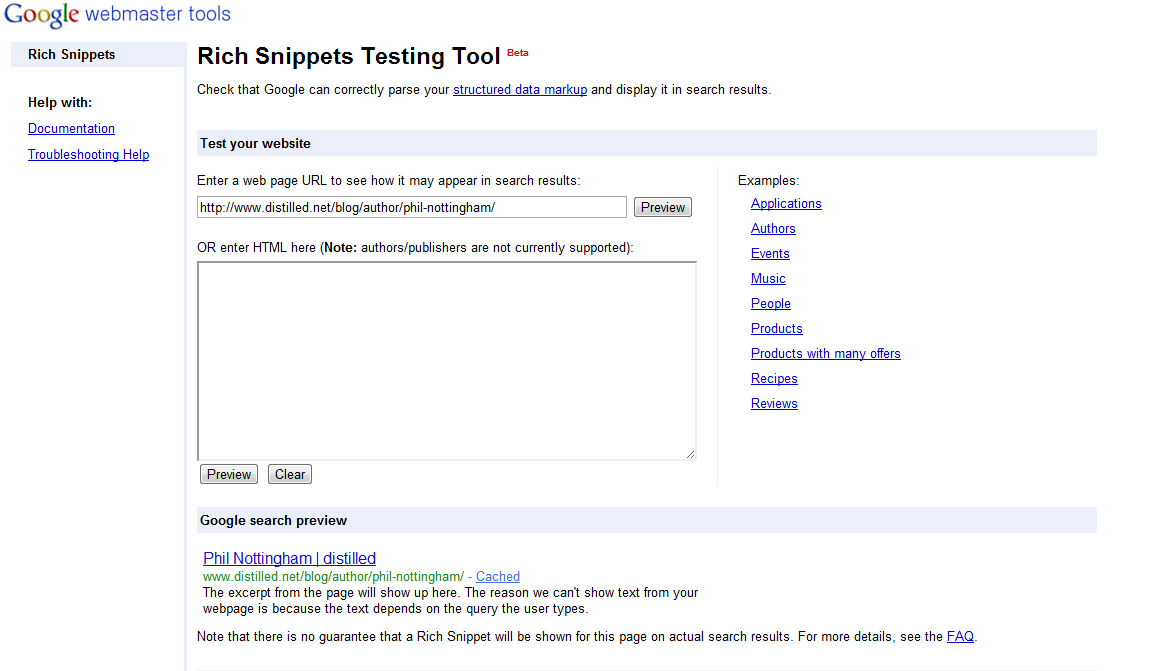Screen dimensions: 1163x671
Task: Click the Cached link in preview
Action: (x=498, y=577)
